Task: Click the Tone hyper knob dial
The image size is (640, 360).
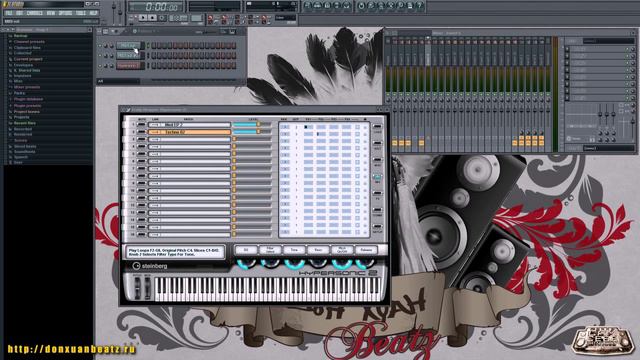Action: 294,263
